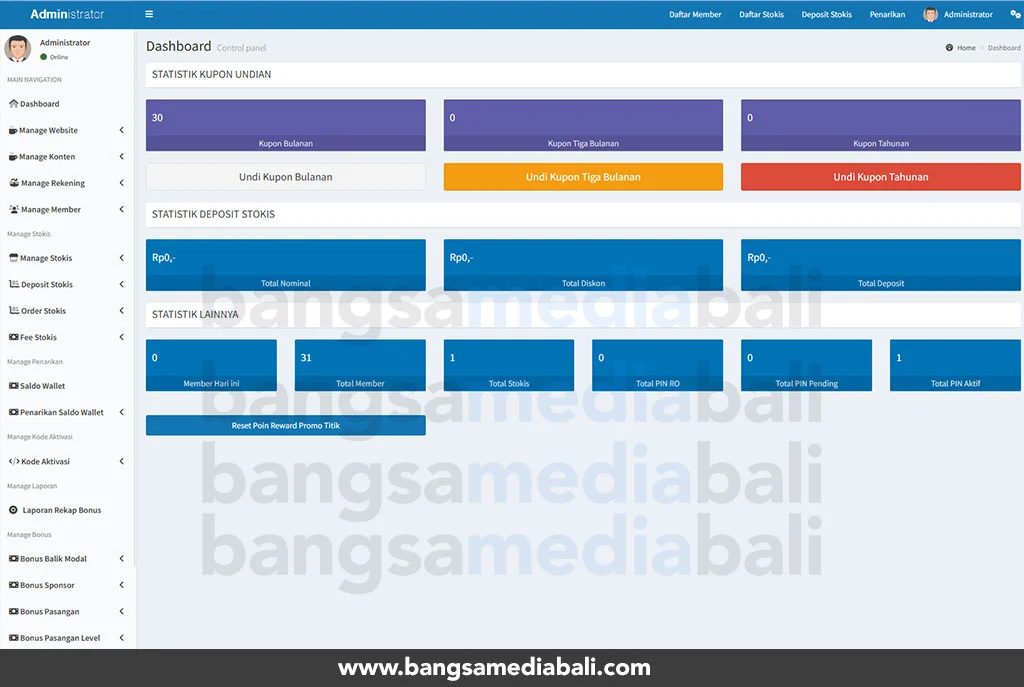Click the breadcrumb Home dashboard icon
This screenshot has height=687, width=1024.
tap(949, 48)
